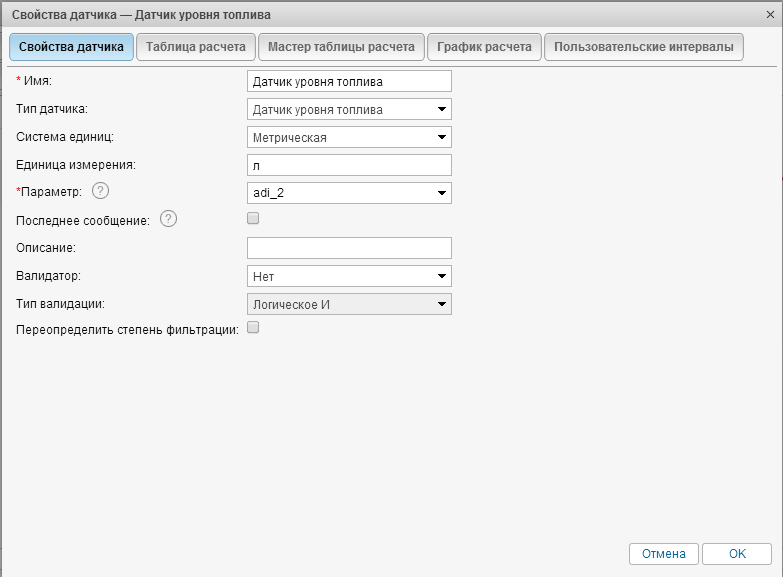Click the Единица измерения field
This screenshot has width=783, height=577.
(349, 165)
